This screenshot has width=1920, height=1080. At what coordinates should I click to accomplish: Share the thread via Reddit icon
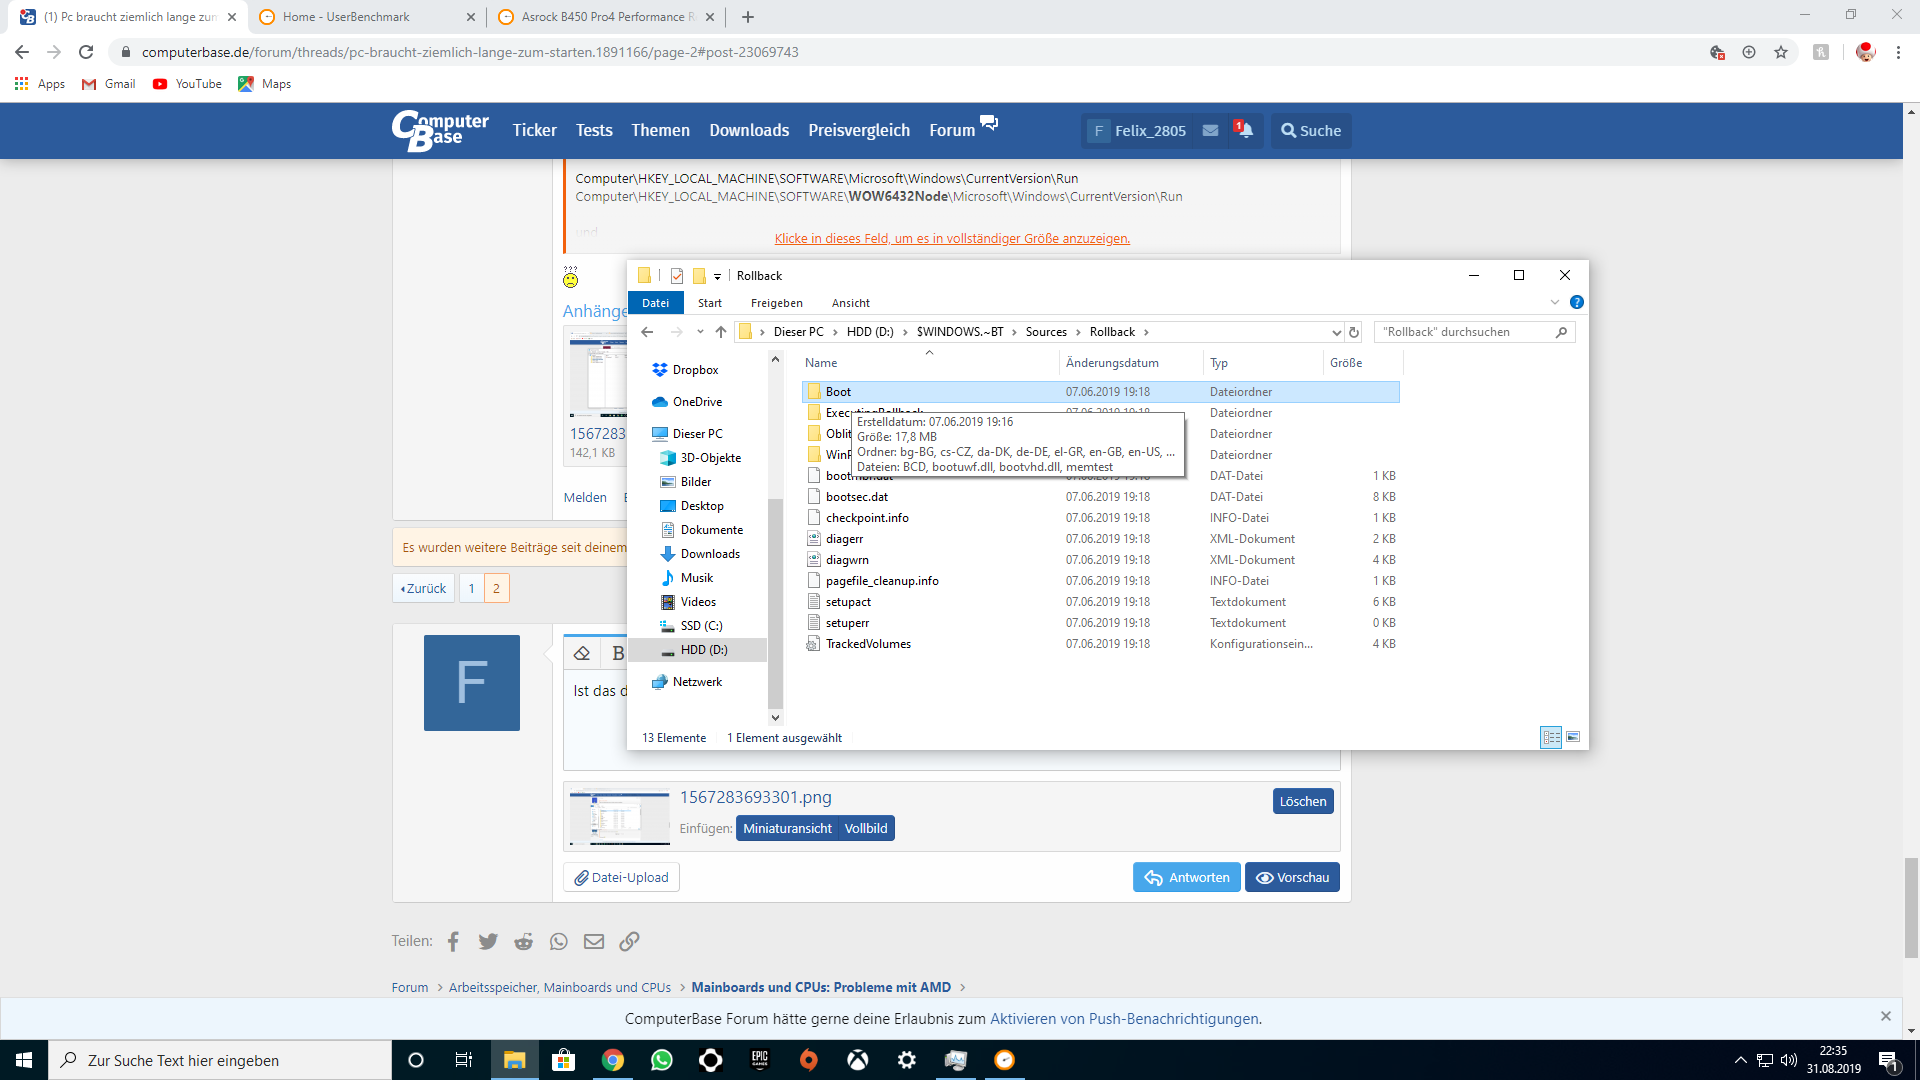click(x=523, y=941)
